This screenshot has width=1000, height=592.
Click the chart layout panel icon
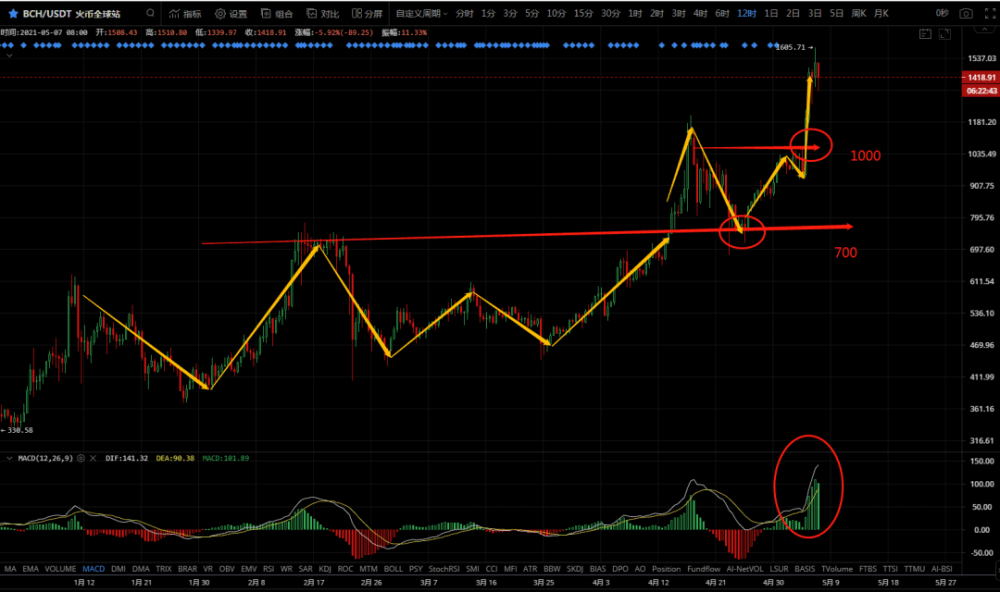(x=925, y=34)
